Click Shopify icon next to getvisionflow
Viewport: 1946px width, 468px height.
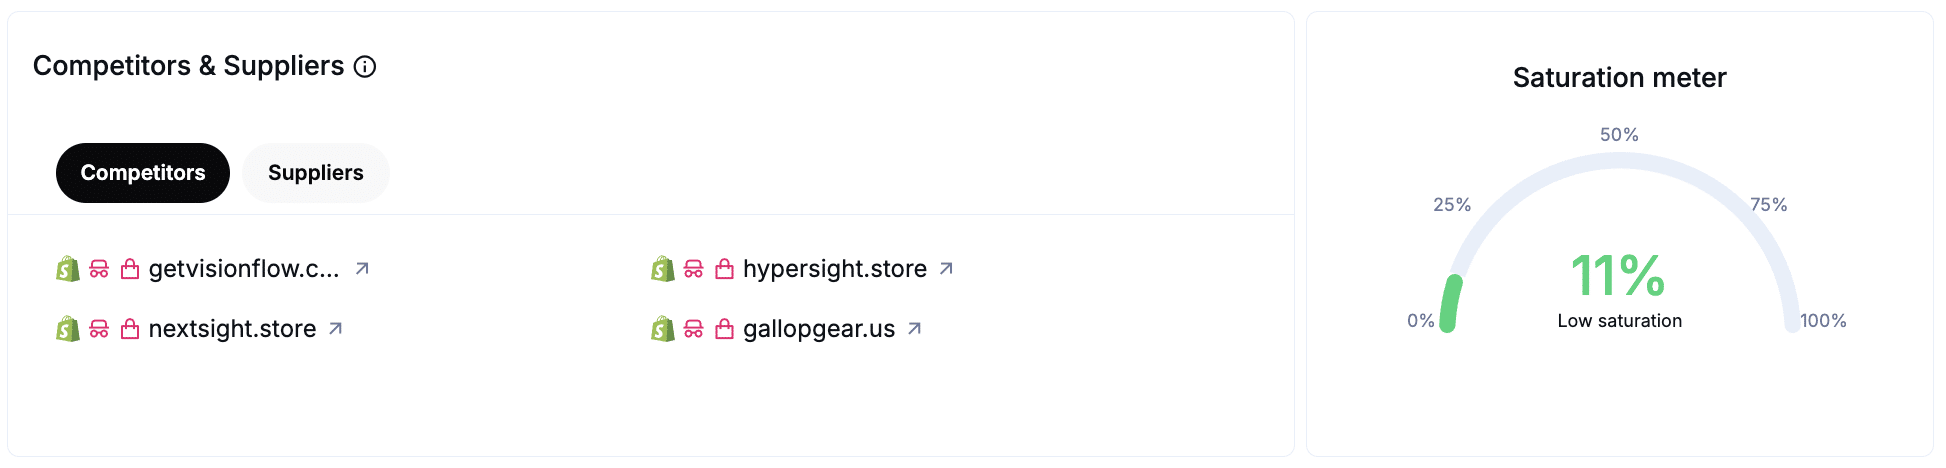click(x=68, y=269)
